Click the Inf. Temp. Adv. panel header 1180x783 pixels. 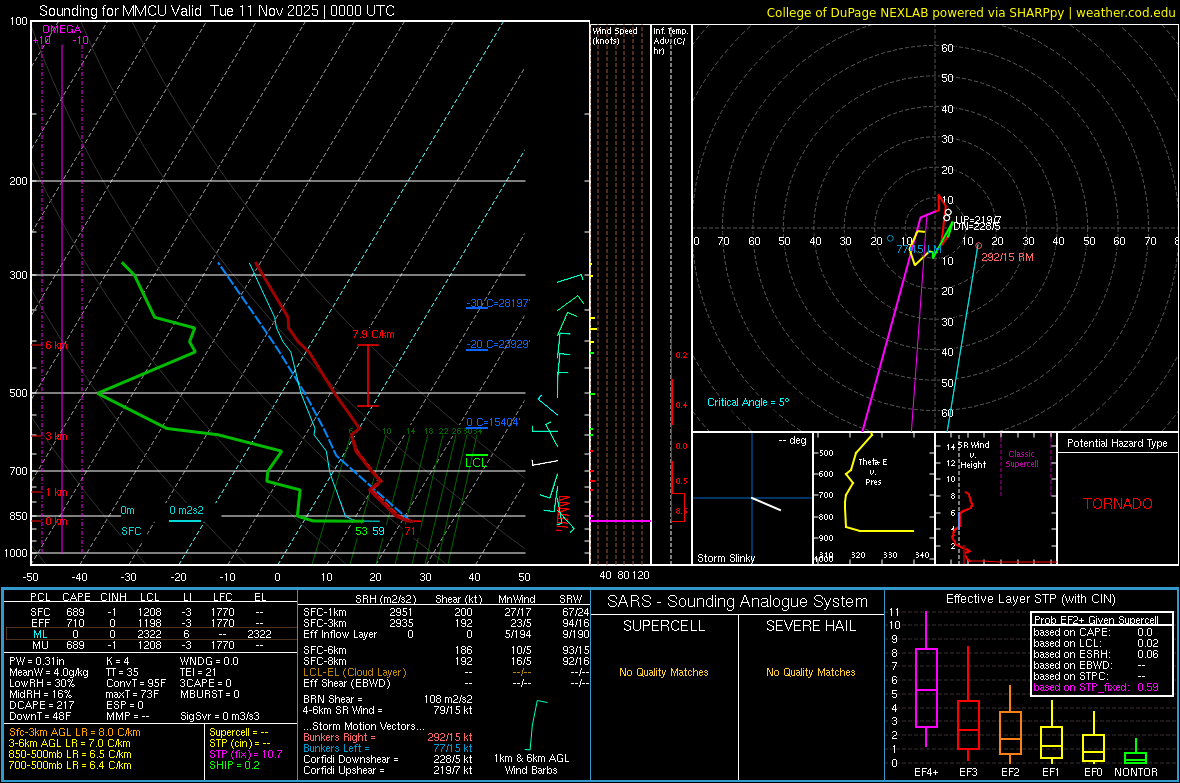pyautogui.click(x=670, y=41)
